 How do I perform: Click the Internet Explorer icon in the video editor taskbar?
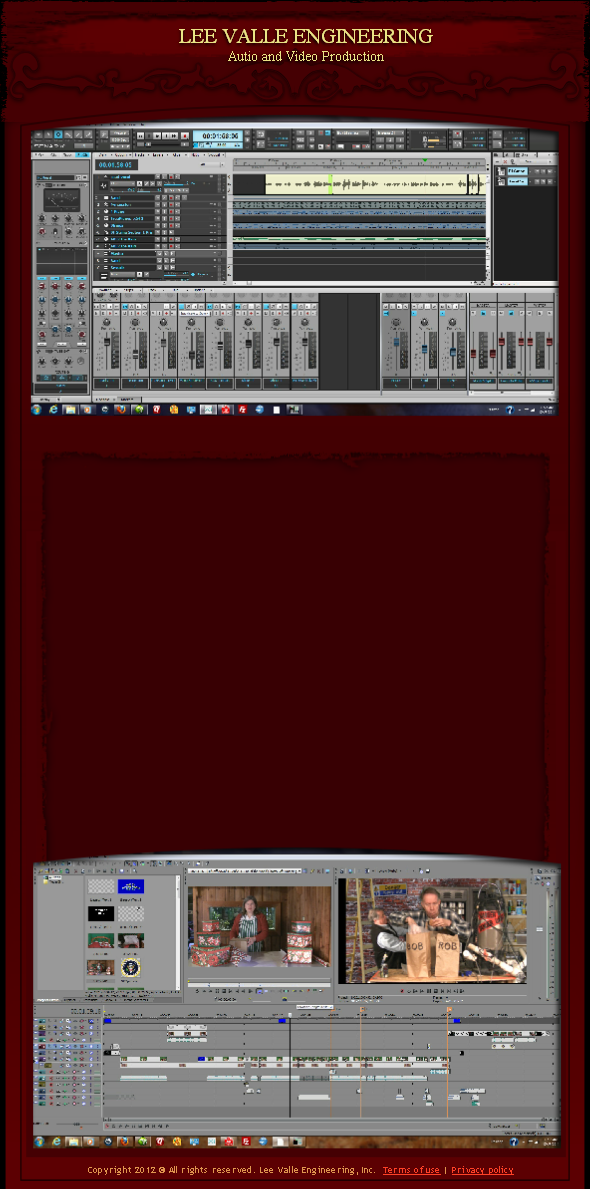pyautogui.click(x=55, y=1141)
